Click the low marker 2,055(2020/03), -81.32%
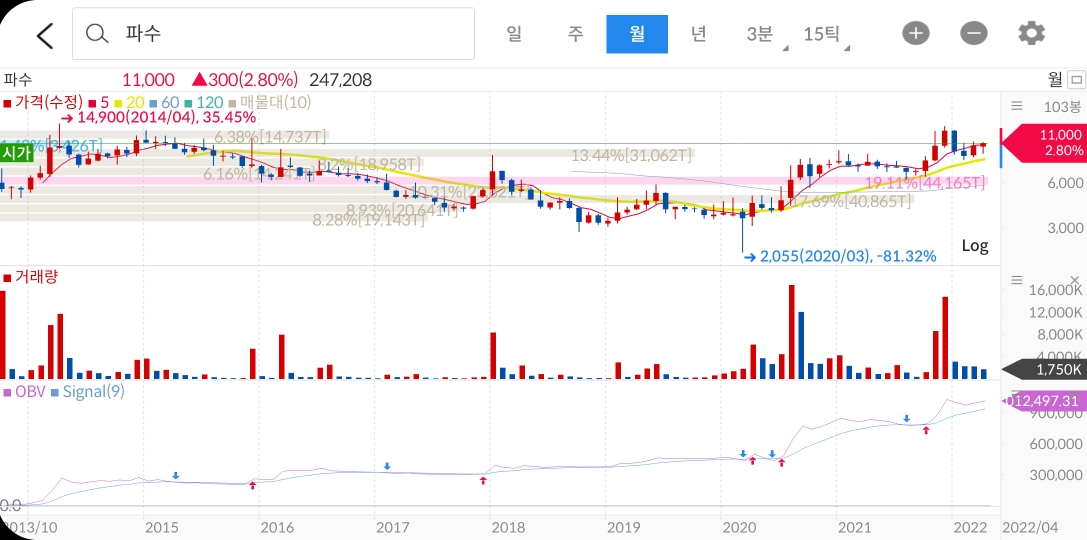1087x540 pixels. 840,256
